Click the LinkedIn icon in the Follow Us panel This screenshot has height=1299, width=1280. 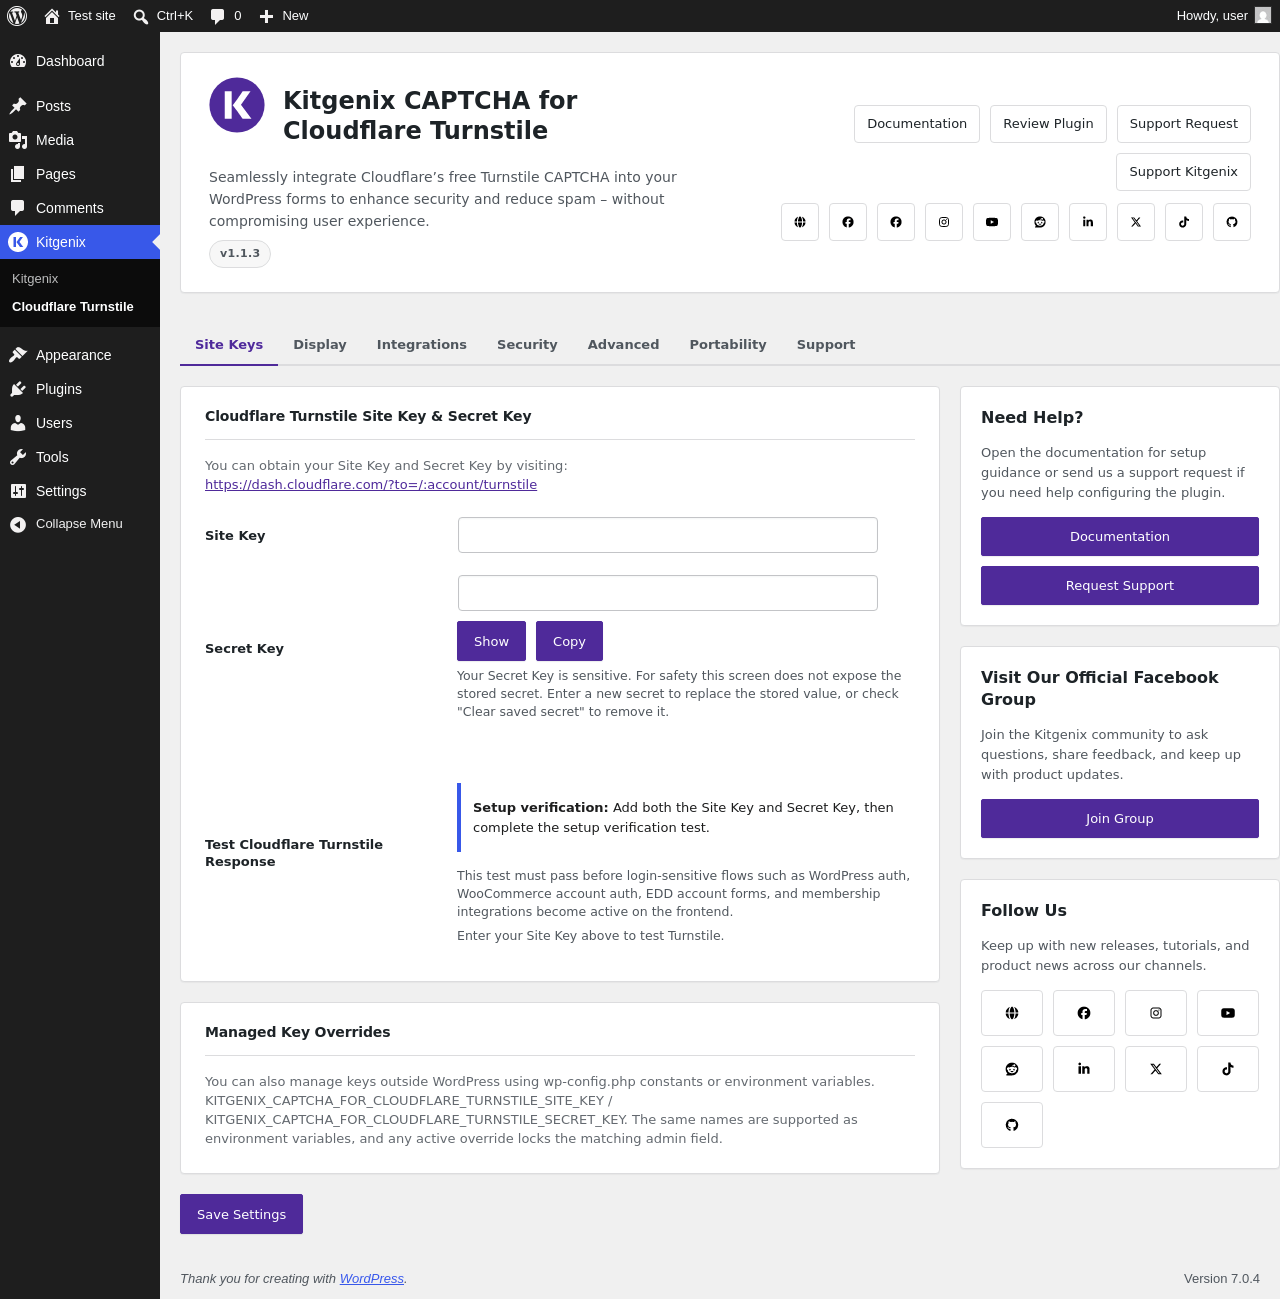point(1084,1069)
